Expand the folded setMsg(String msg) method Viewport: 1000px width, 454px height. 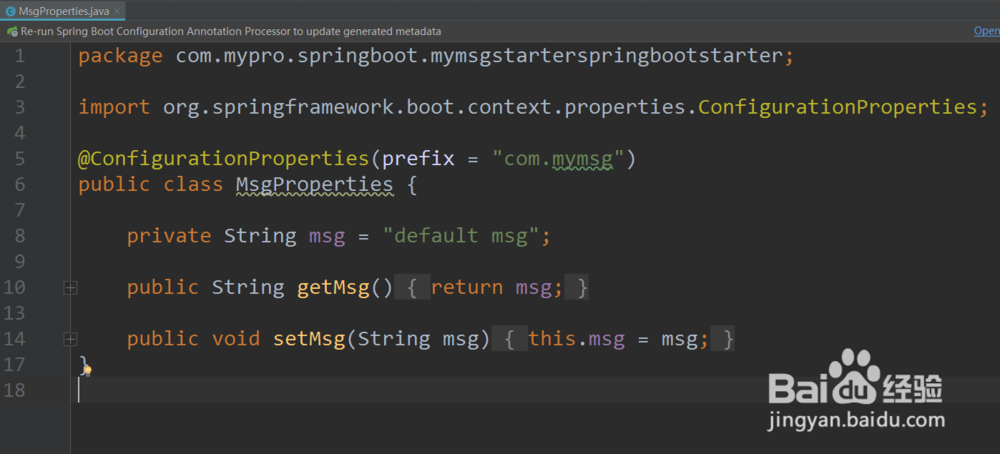click(x=70, y=340)
